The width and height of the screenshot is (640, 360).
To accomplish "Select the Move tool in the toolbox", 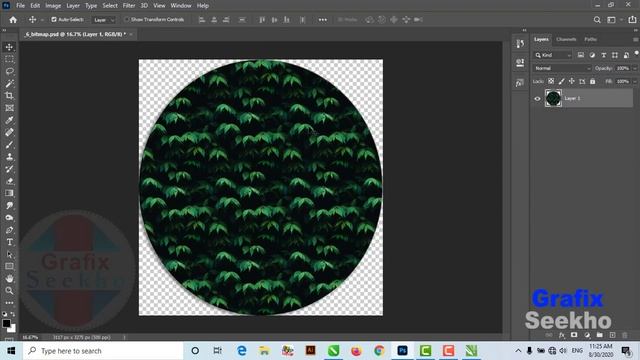I will tap(9, 47).
